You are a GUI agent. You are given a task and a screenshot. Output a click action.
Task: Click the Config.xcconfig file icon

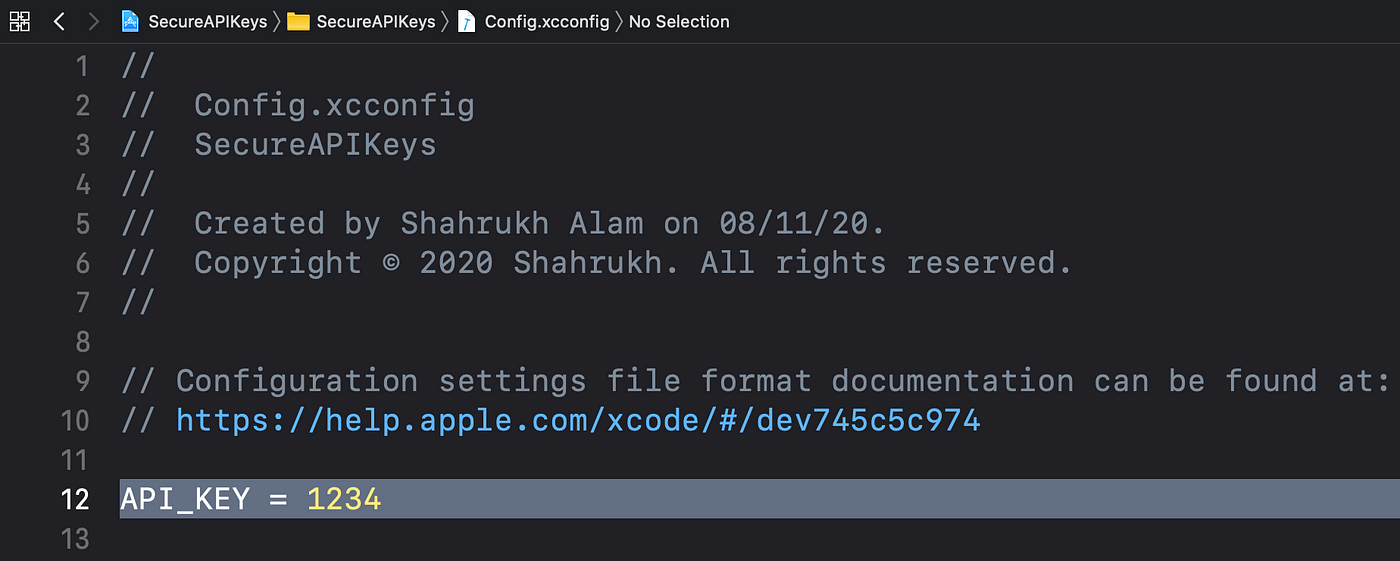tap(466, 21)
